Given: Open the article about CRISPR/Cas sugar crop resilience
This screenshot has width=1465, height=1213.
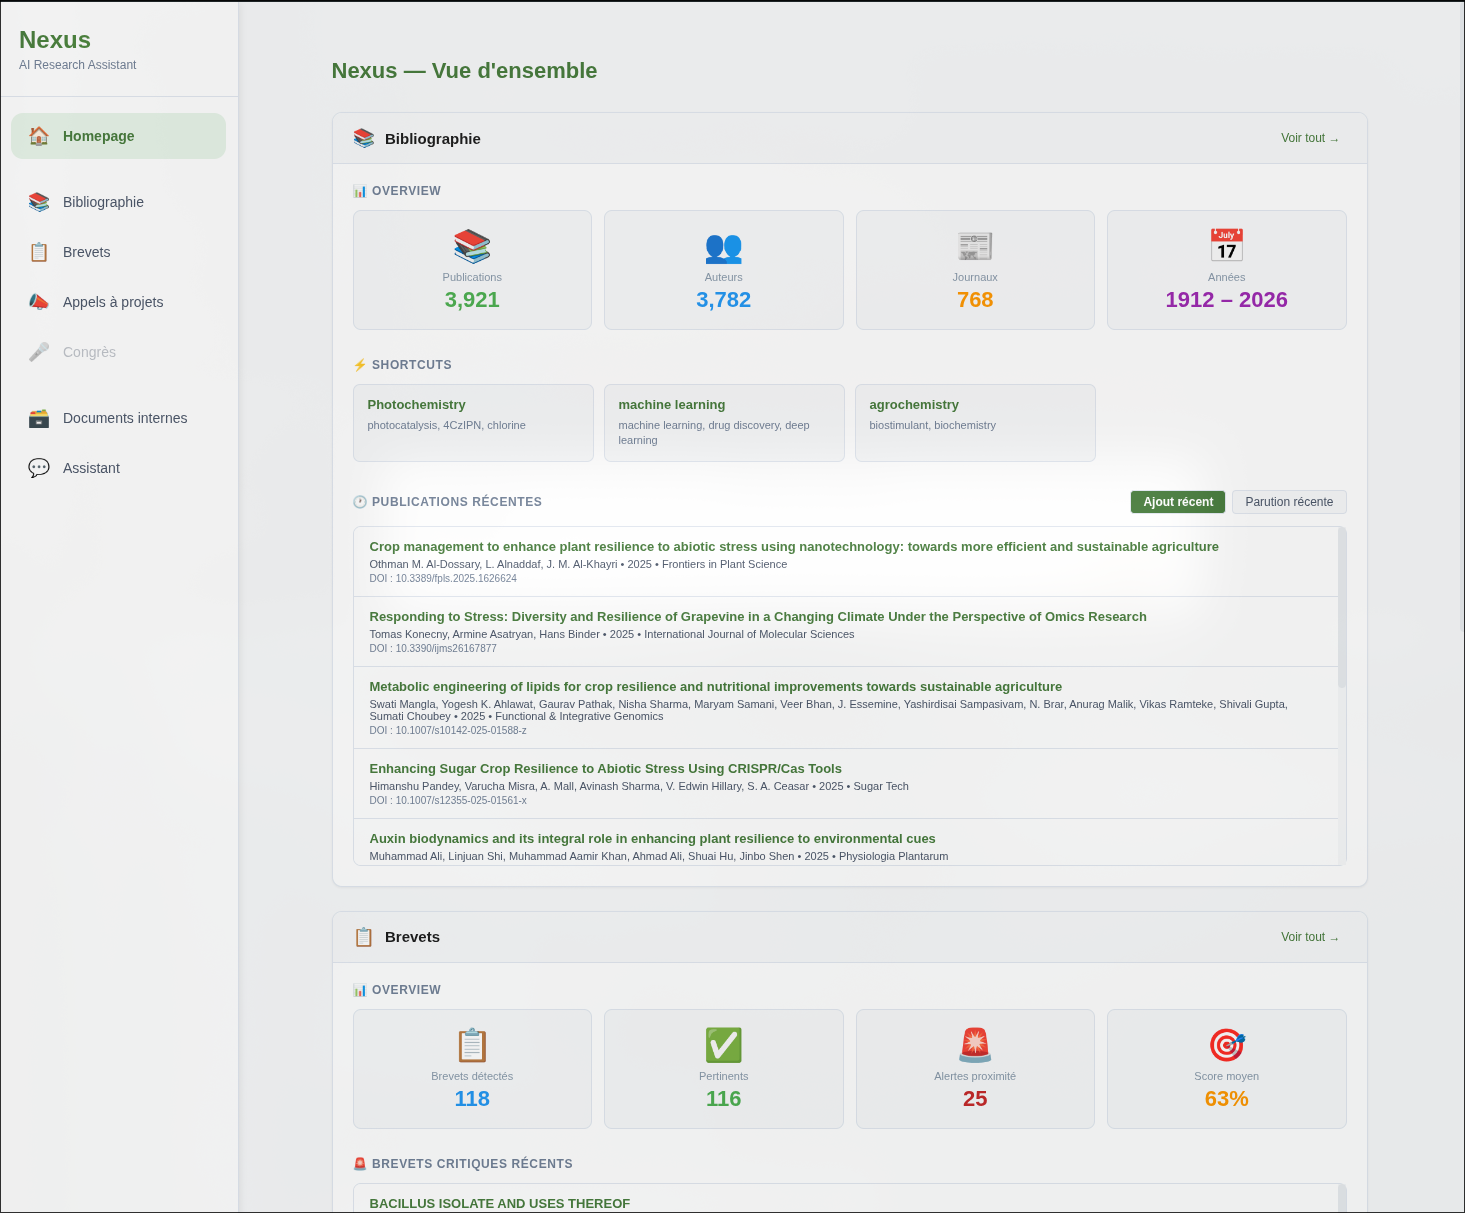Looking at the screenshot, I should (x=605, y=768).
